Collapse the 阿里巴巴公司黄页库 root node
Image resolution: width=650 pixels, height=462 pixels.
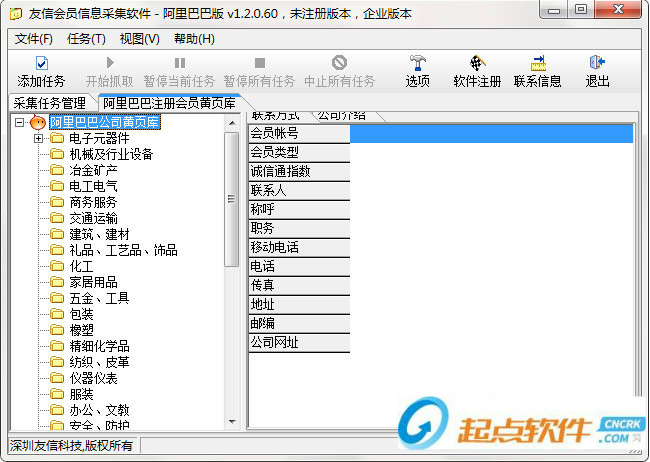tap(19, 122)
